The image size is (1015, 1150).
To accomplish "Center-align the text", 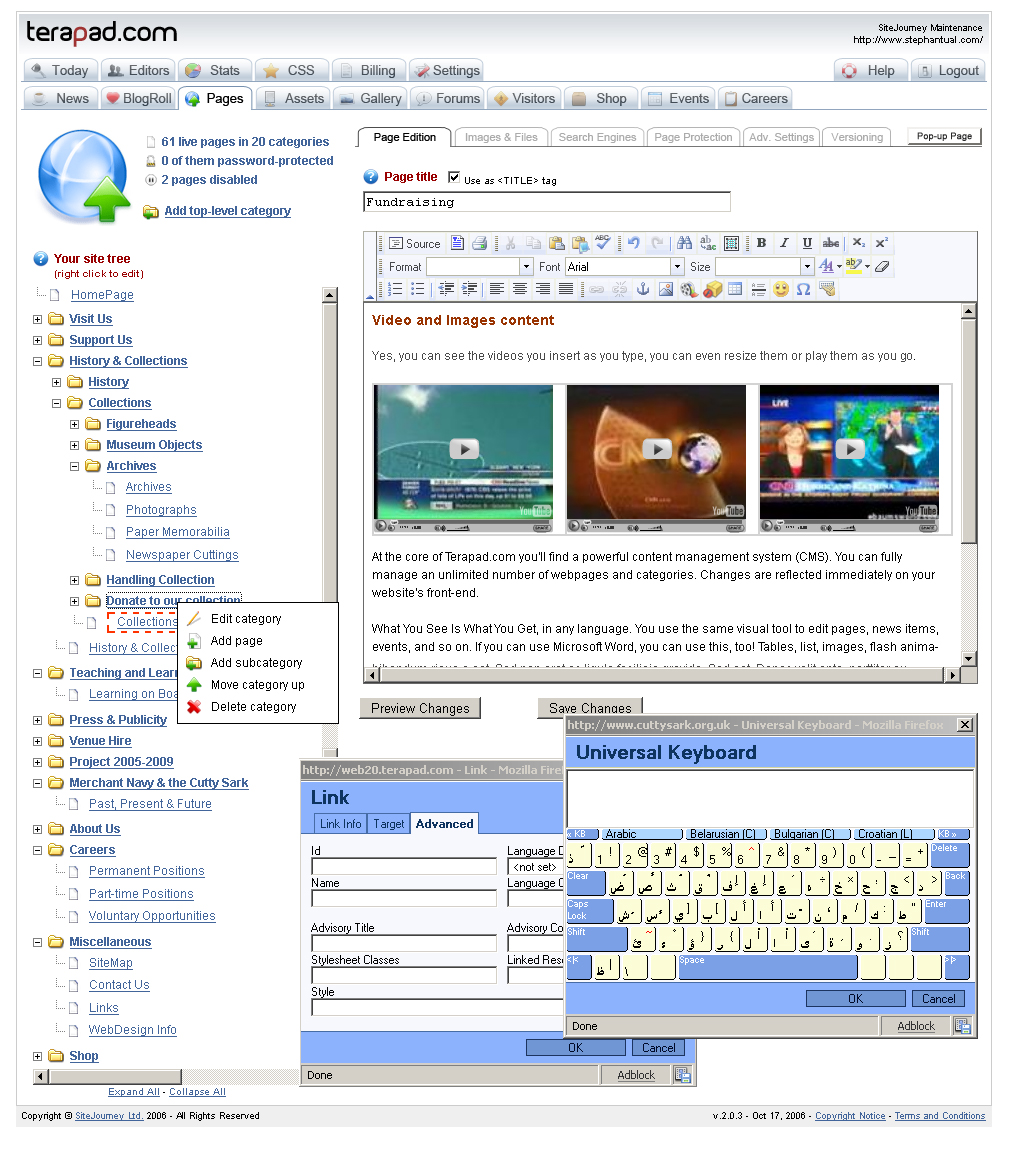I will coord(520,289).
